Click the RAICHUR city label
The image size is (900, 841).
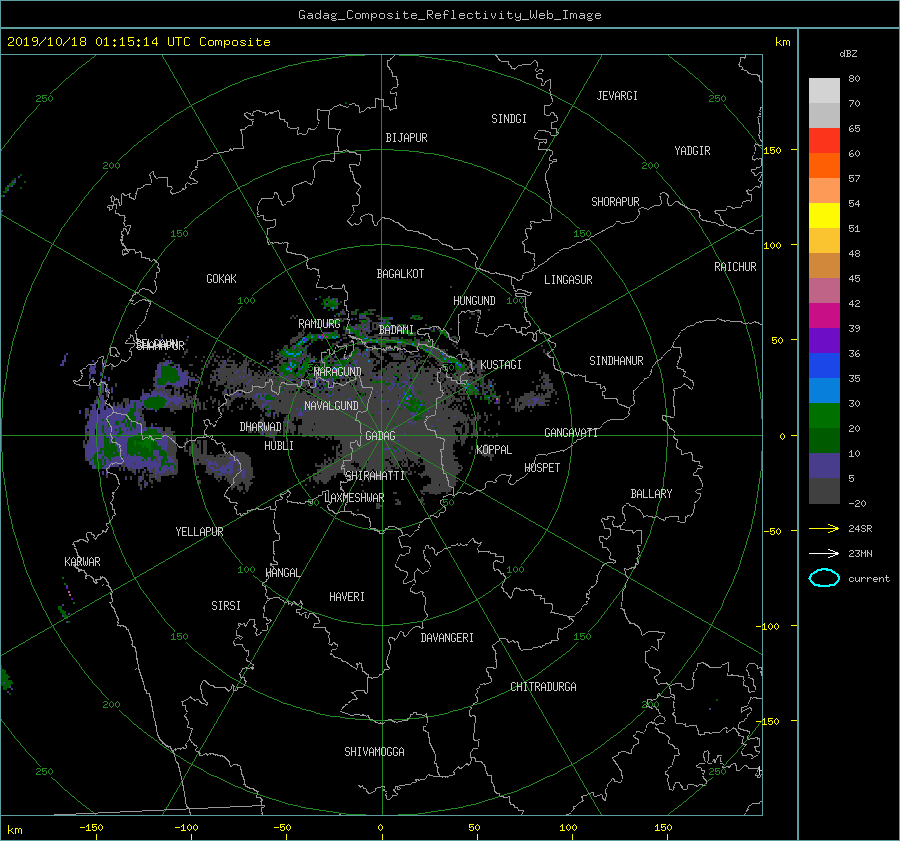735,267
